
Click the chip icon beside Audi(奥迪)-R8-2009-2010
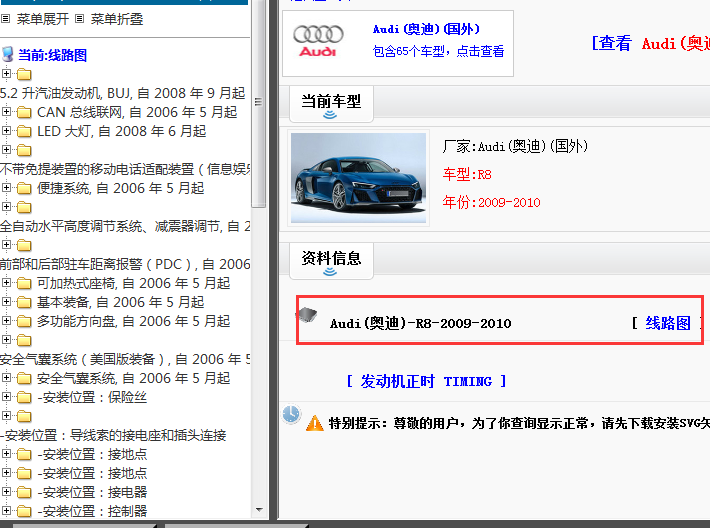(307, 314)
